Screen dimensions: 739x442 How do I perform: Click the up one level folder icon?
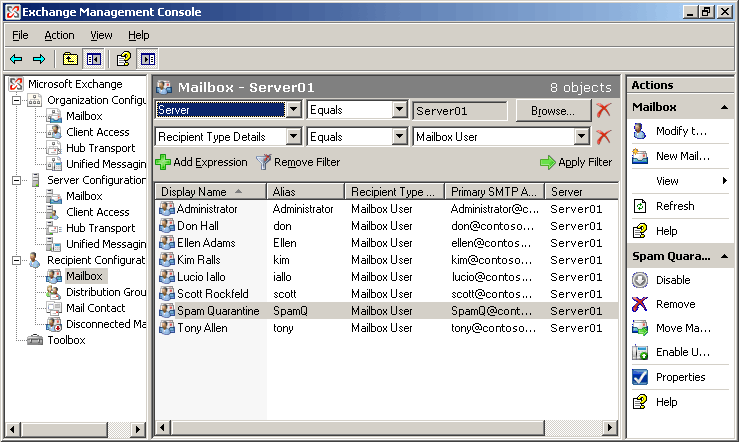point(69,59)
